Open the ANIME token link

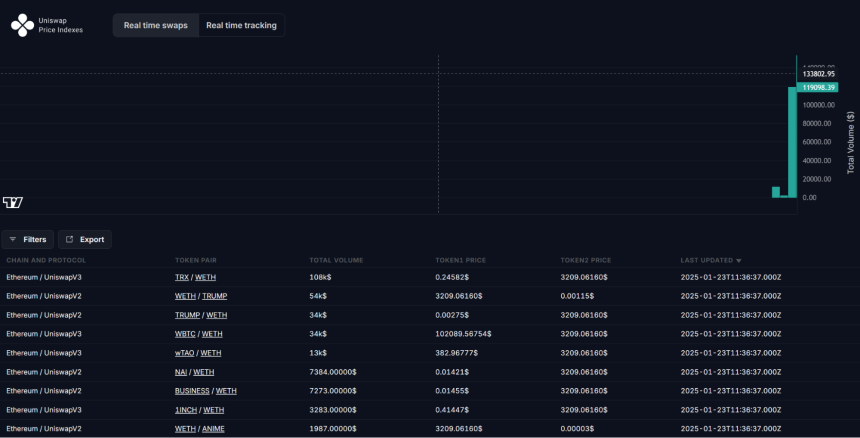213,429
